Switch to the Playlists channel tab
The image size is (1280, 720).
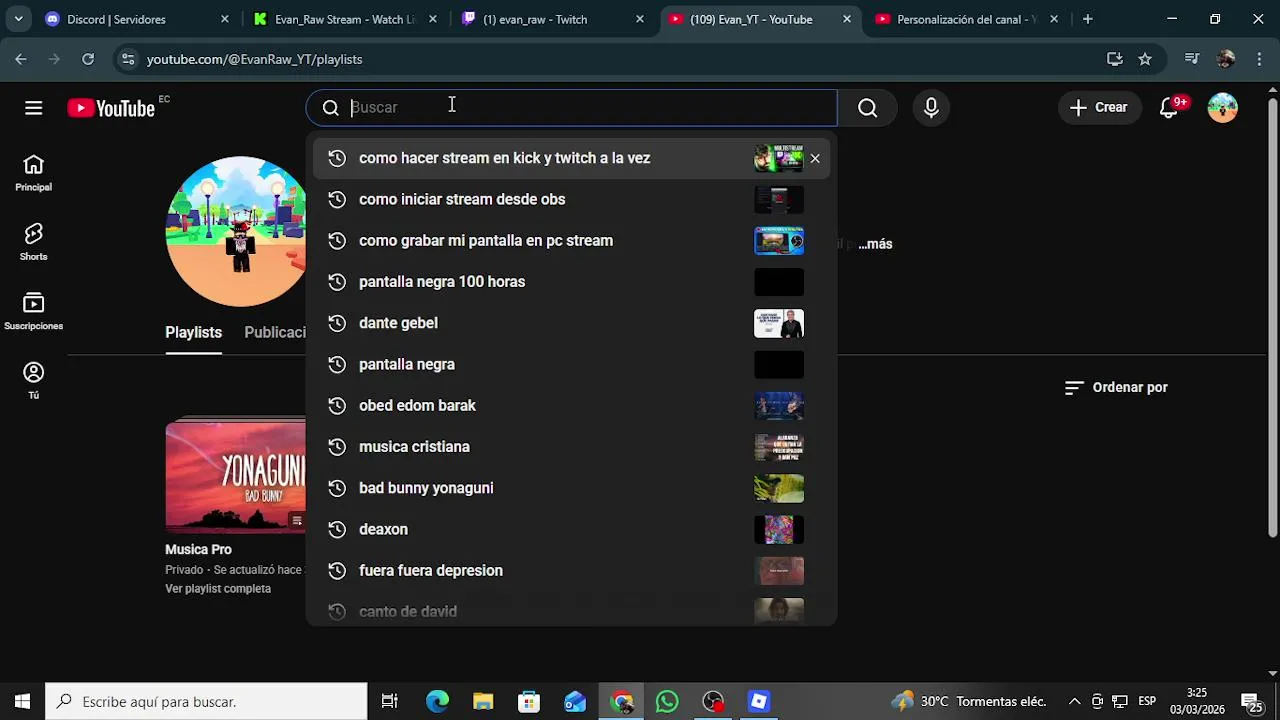click(193, 332)
